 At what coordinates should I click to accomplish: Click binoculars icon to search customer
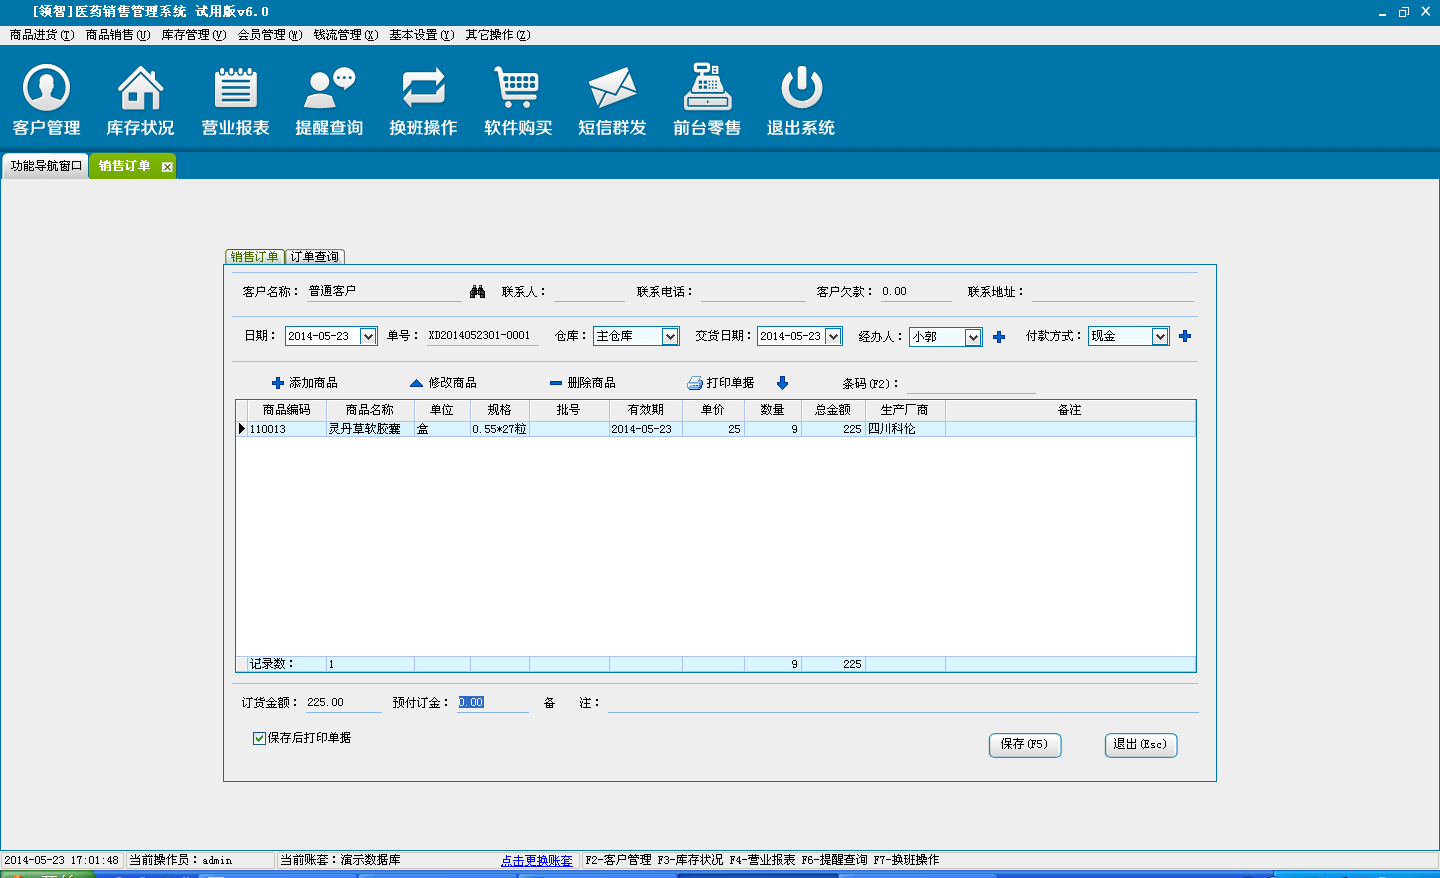(x=477, y=291)
